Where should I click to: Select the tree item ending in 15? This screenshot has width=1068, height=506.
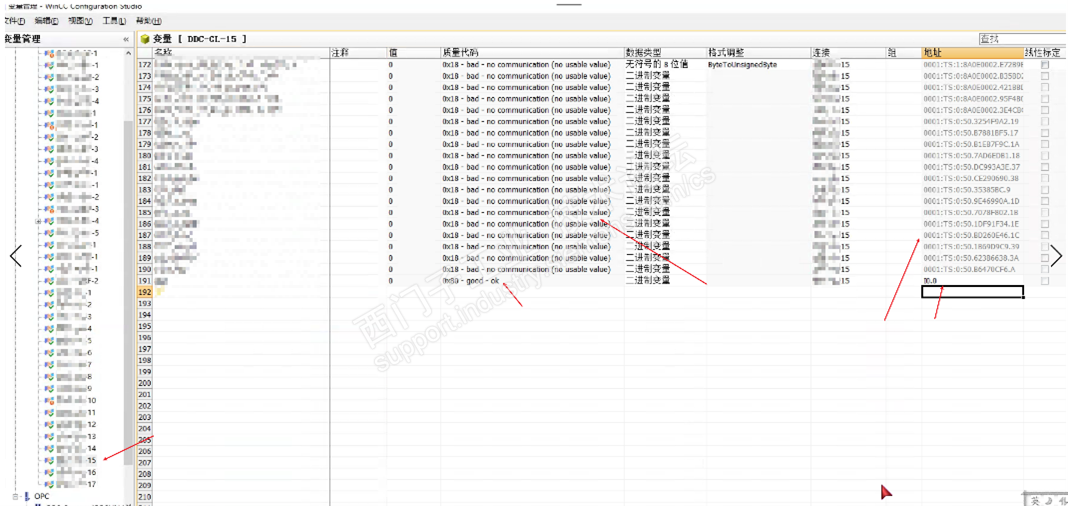[76, 460]
